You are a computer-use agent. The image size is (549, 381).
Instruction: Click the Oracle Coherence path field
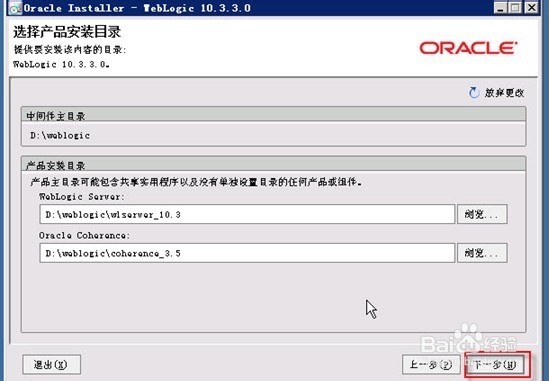tap(247, 253)
